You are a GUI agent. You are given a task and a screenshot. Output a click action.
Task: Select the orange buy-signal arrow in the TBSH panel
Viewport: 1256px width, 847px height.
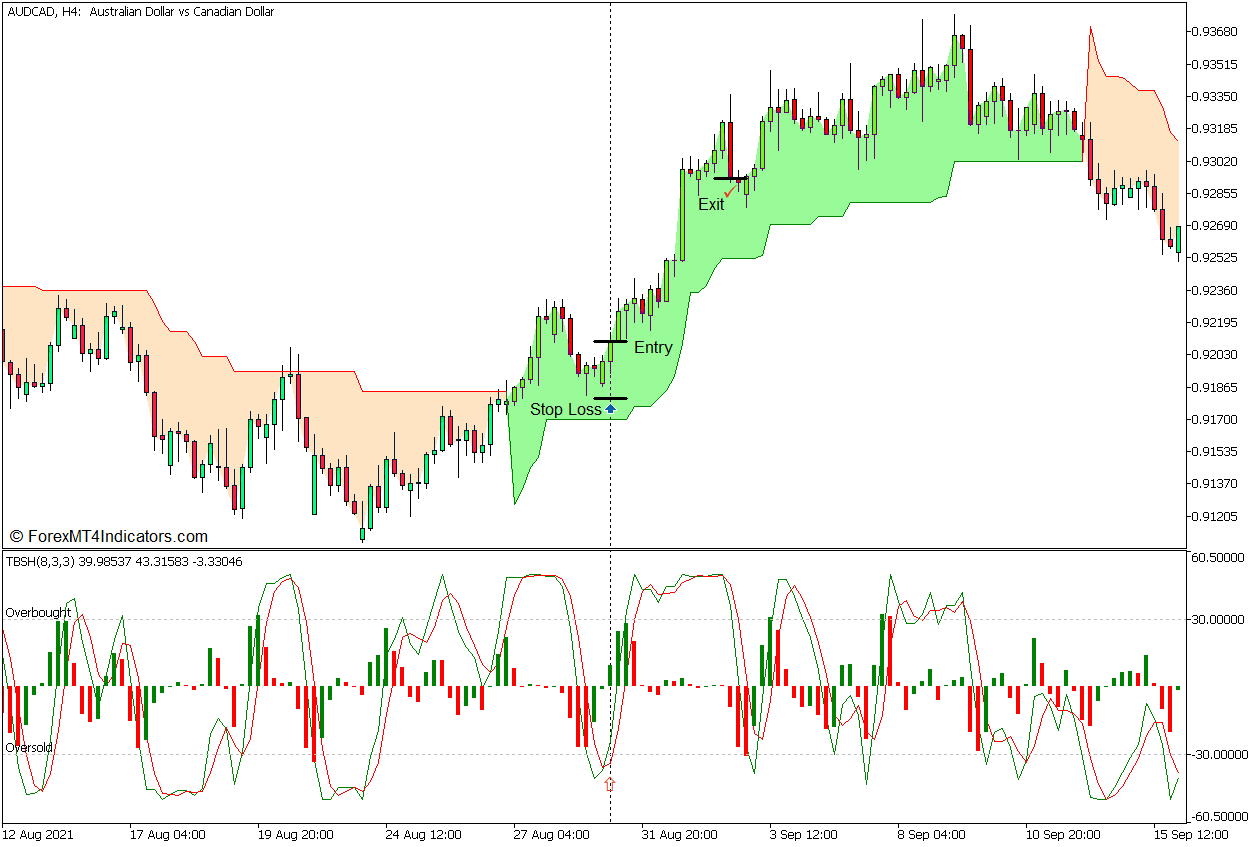(611, 783)
